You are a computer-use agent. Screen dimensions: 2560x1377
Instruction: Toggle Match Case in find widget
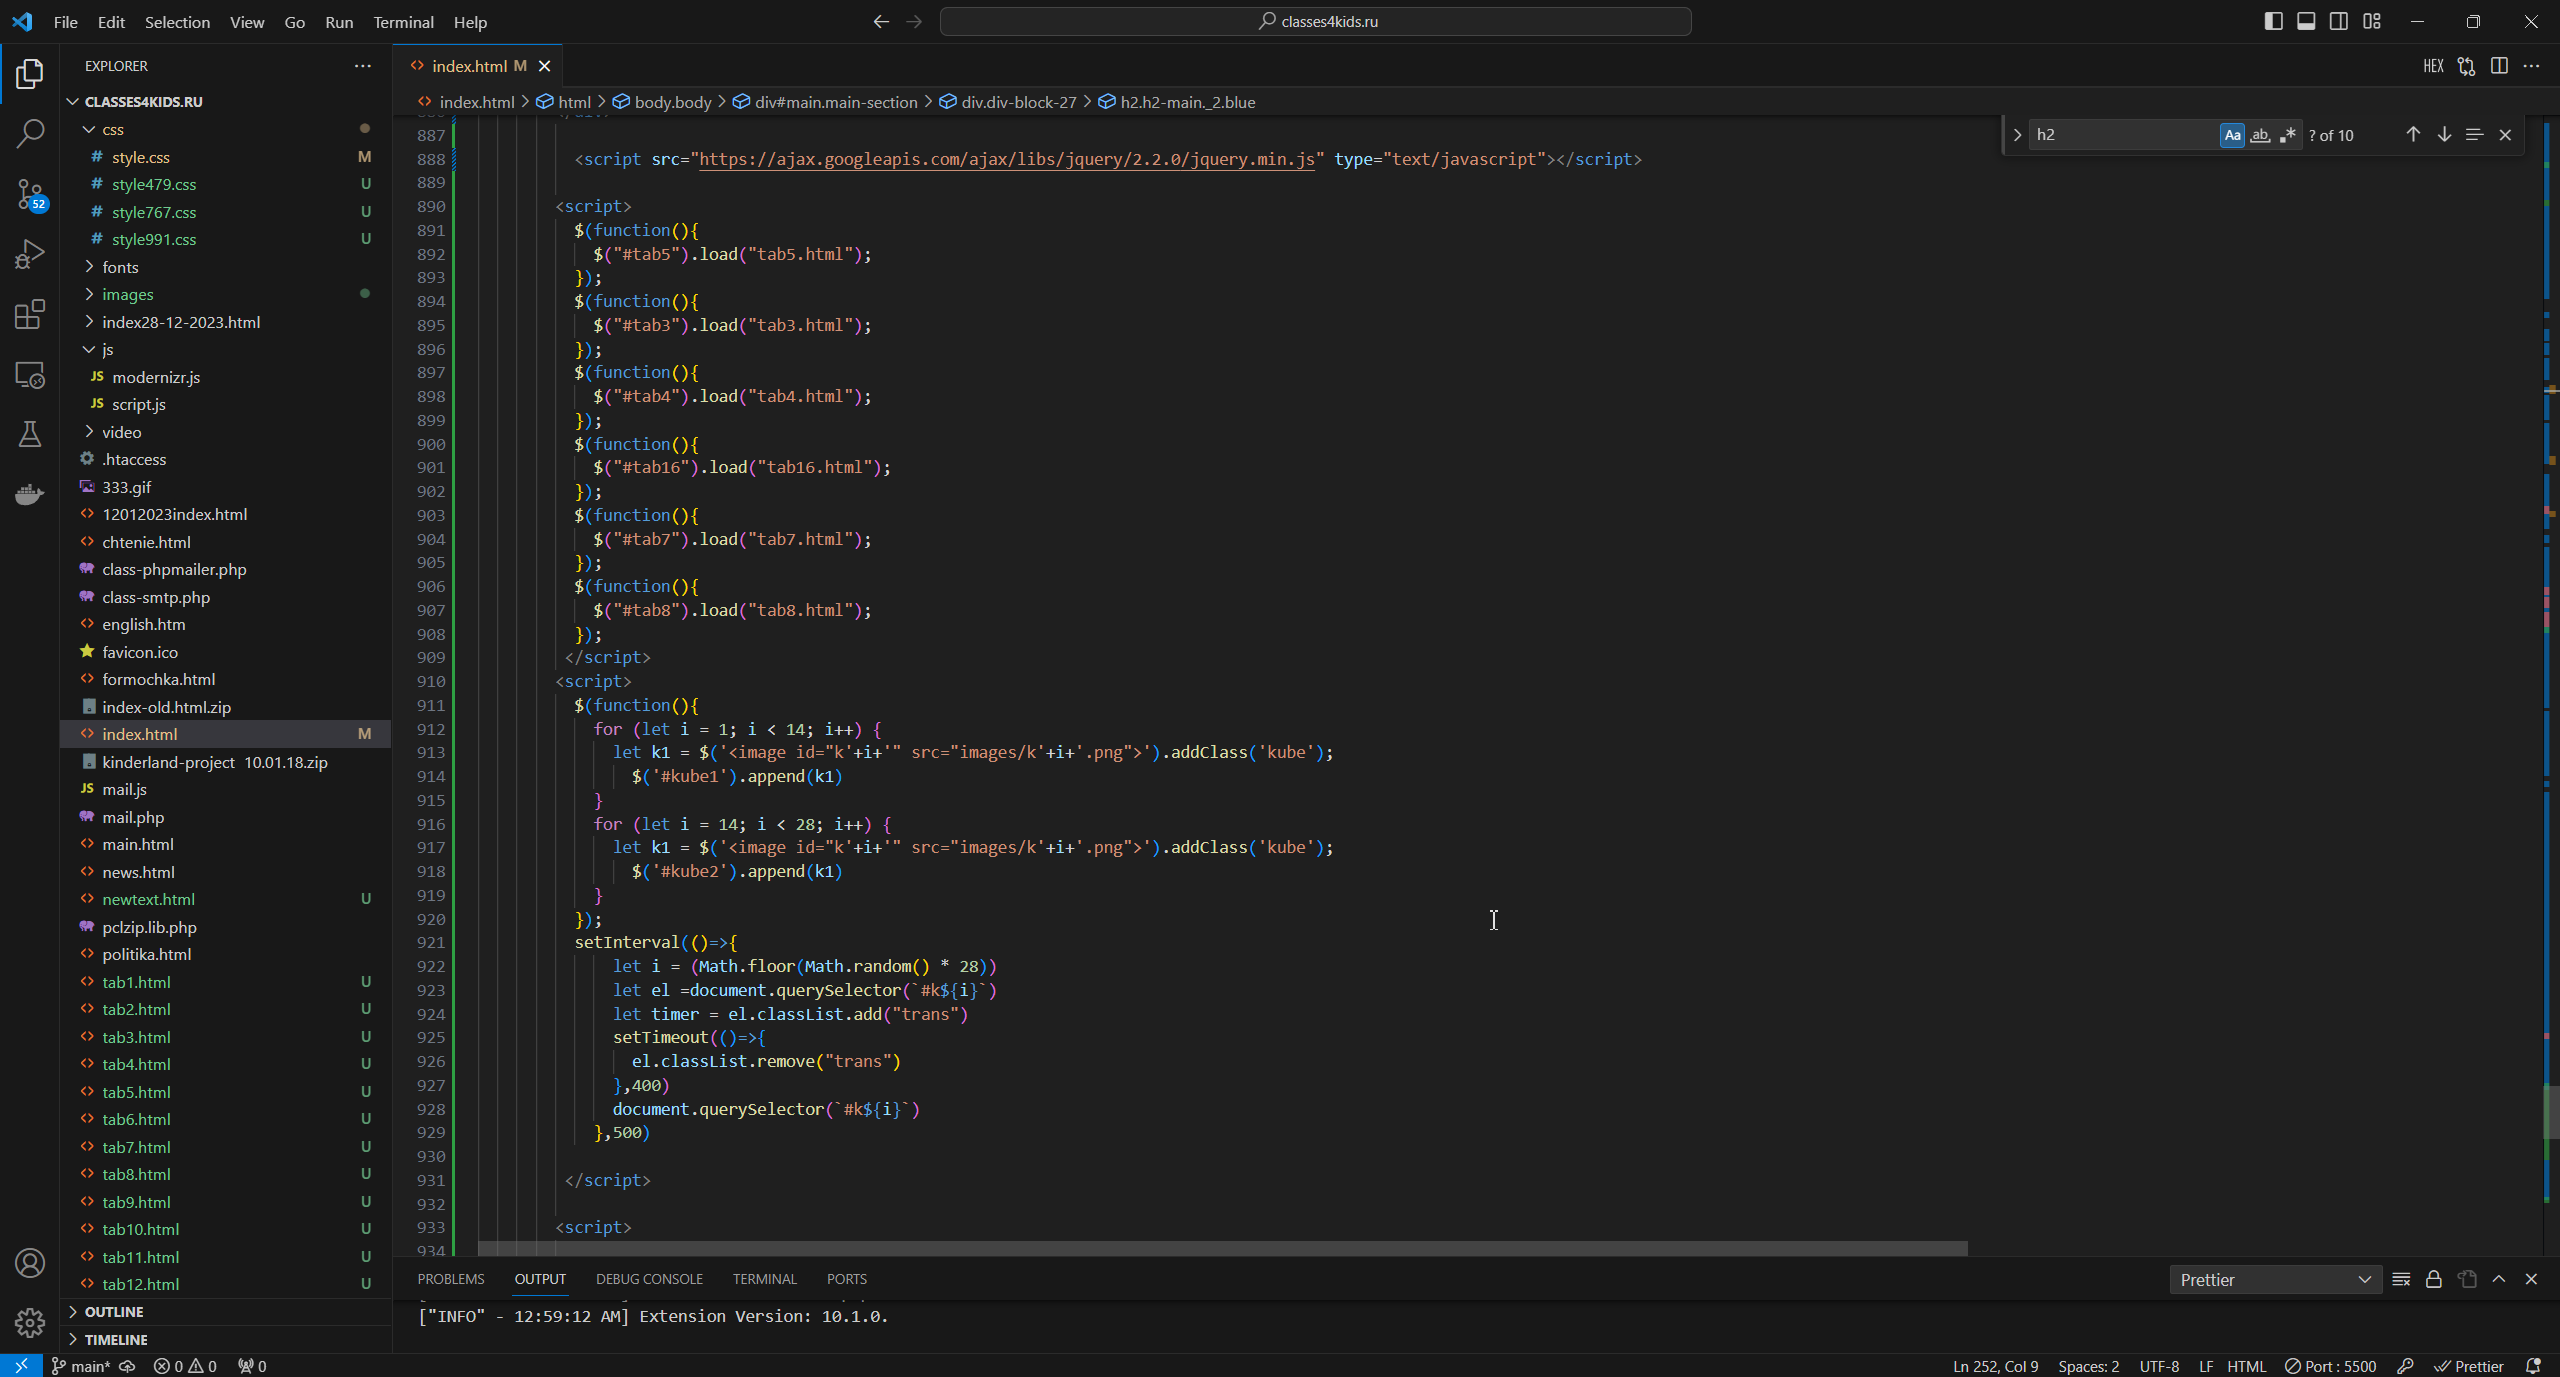pos(2231,135)
